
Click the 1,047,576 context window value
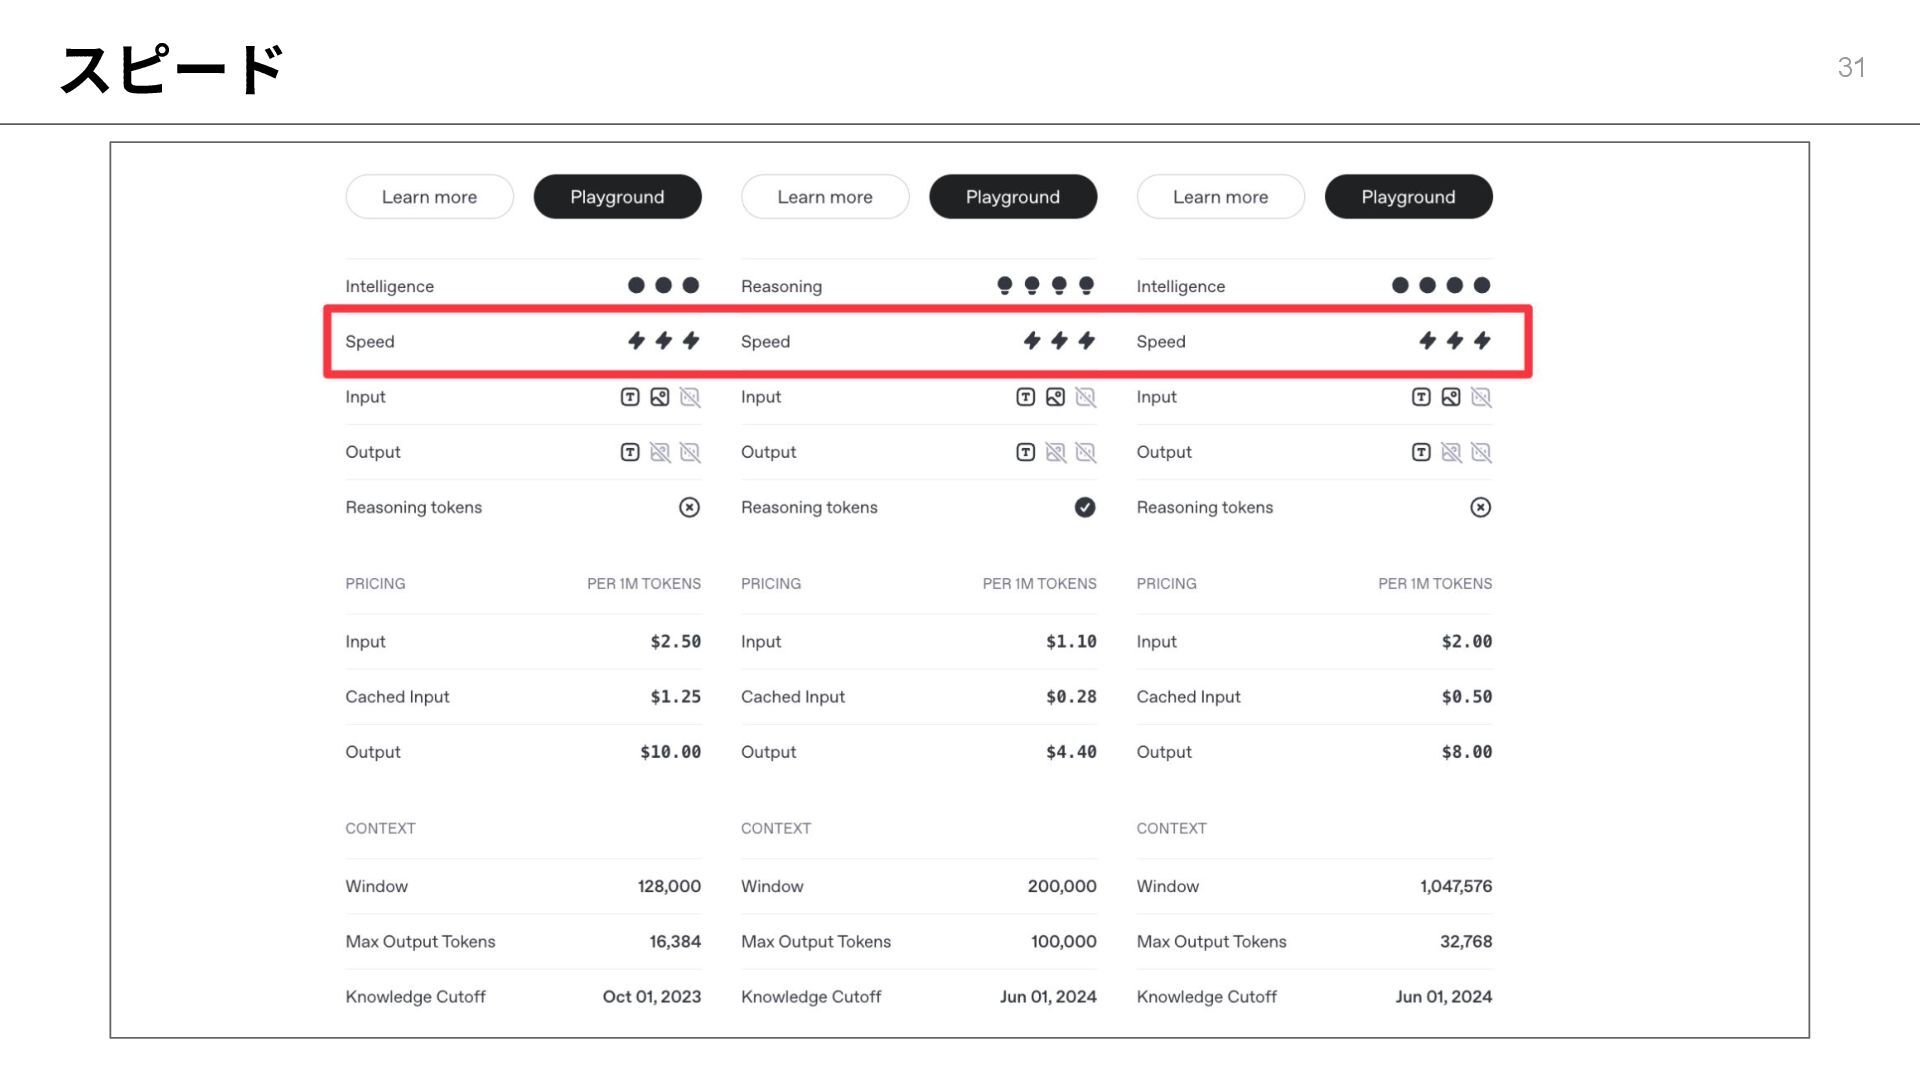[x=1455, y=886]
